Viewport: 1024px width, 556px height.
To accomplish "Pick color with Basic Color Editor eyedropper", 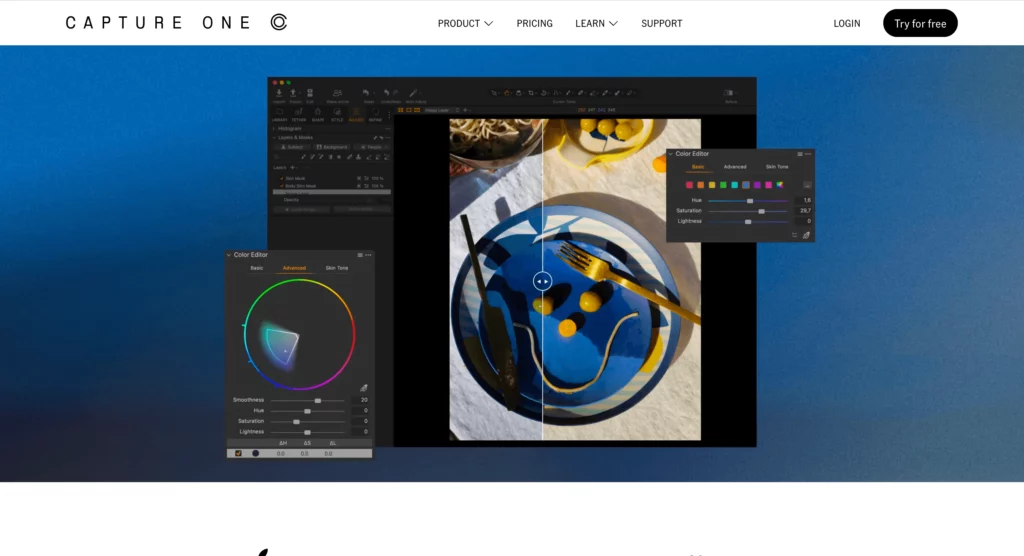I will [806, 235].
